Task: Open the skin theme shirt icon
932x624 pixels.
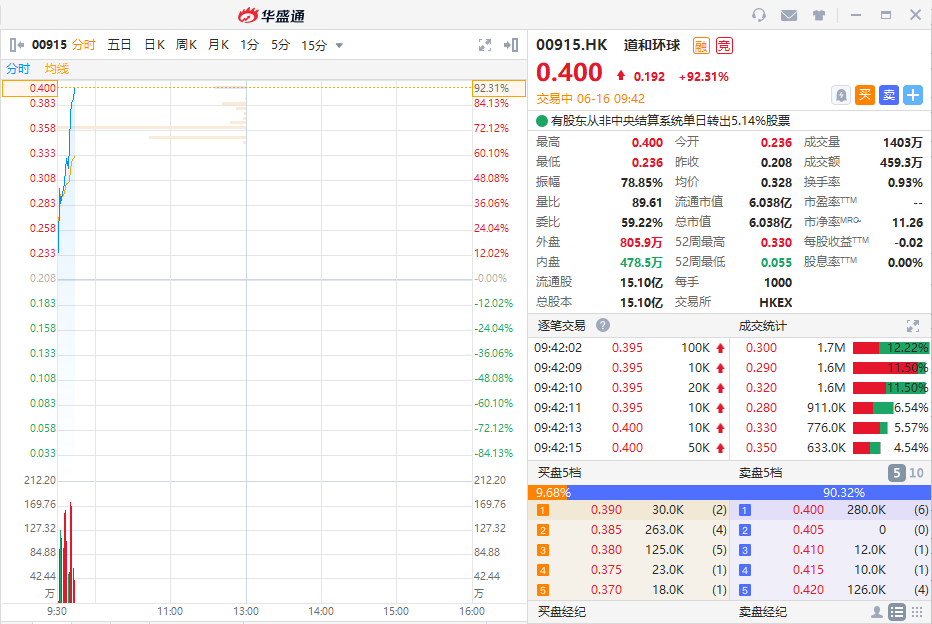Action: click(x=819, y=15)
